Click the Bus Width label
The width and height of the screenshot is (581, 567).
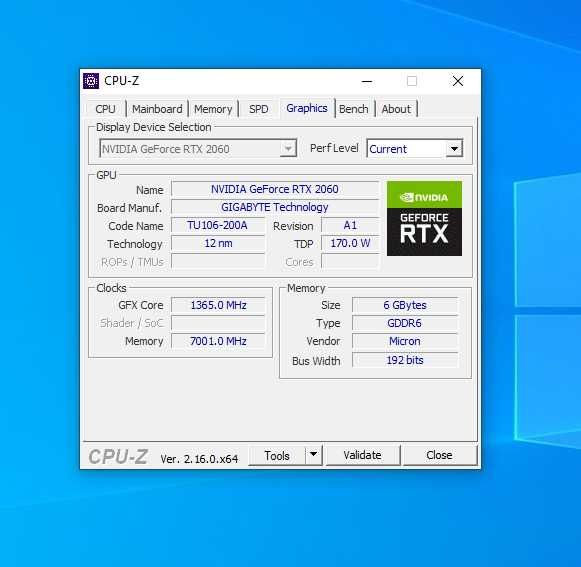[x=316, y=361]
